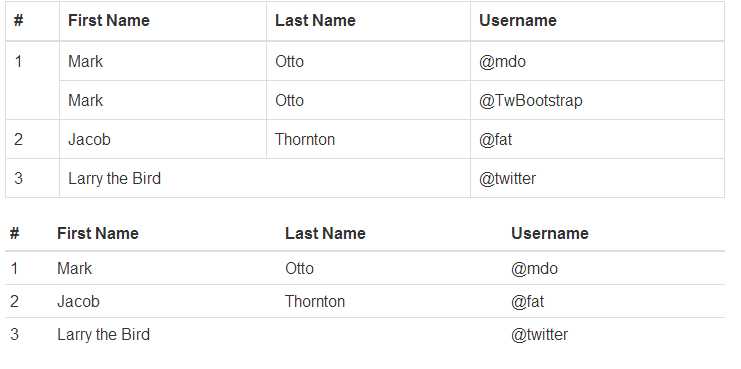Select the @mdo cell in bordered table
Screen dimensions: 741x369
click(502, 61)
